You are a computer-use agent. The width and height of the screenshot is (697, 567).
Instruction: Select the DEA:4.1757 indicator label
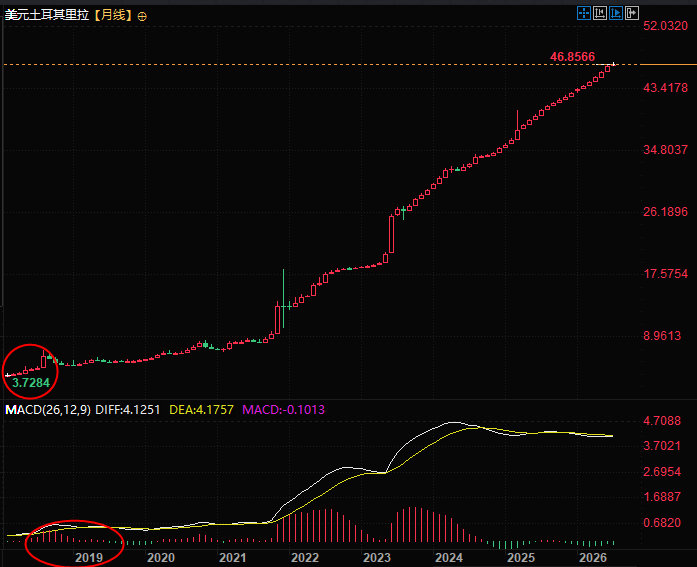pos(201,410)
